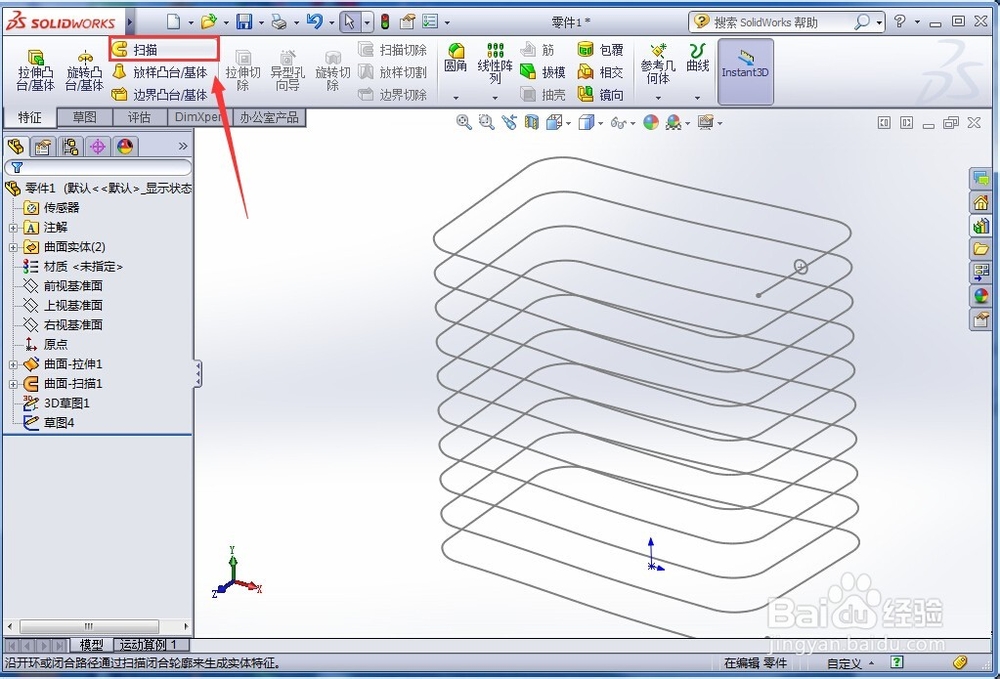The height and width of the screenshot is (679, 1000).
Task: Open the dropdown under 线性阵列
Action: click(x=495, y=98)
